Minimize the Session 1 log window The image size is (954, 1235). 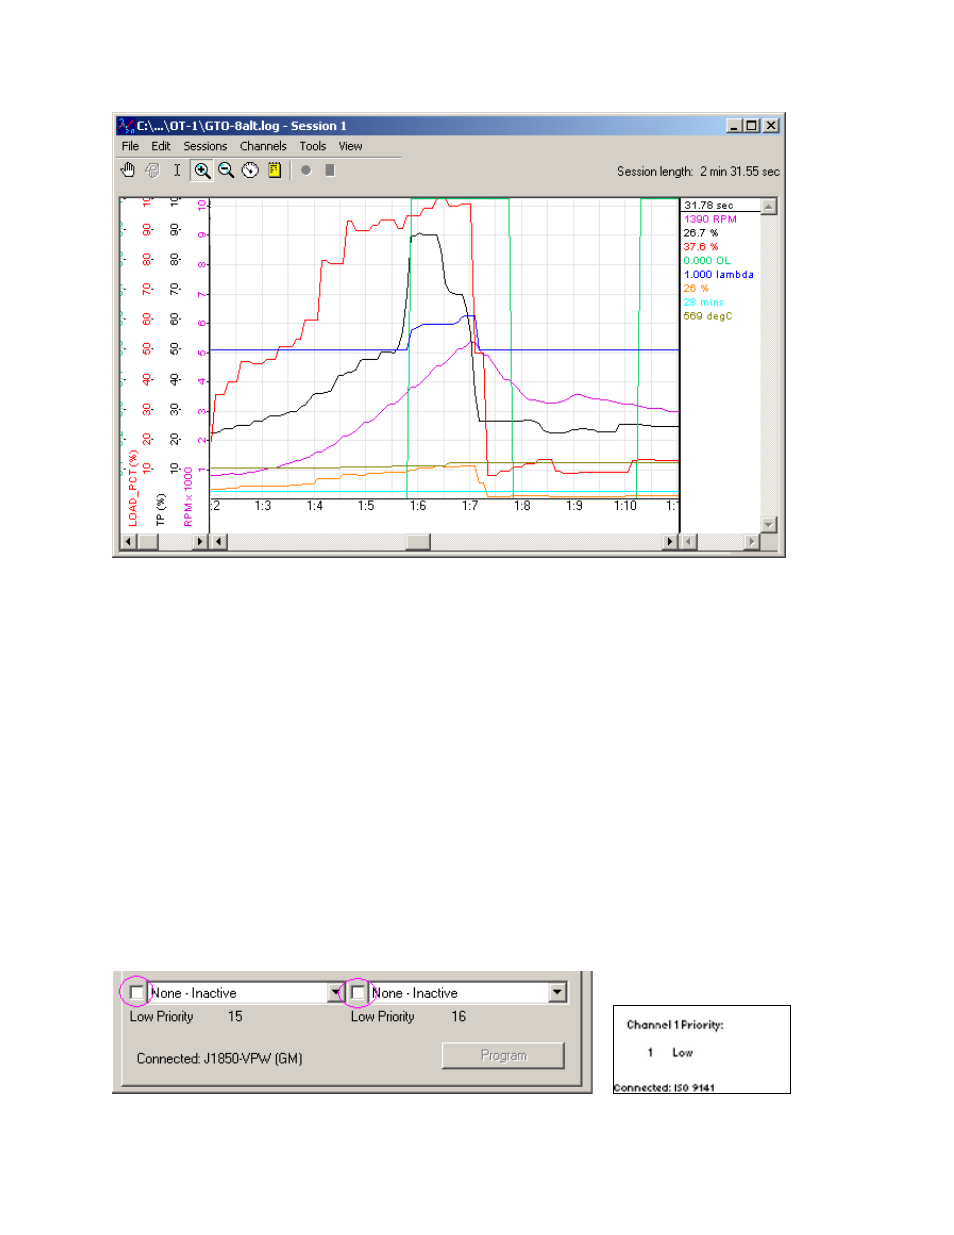735,125
